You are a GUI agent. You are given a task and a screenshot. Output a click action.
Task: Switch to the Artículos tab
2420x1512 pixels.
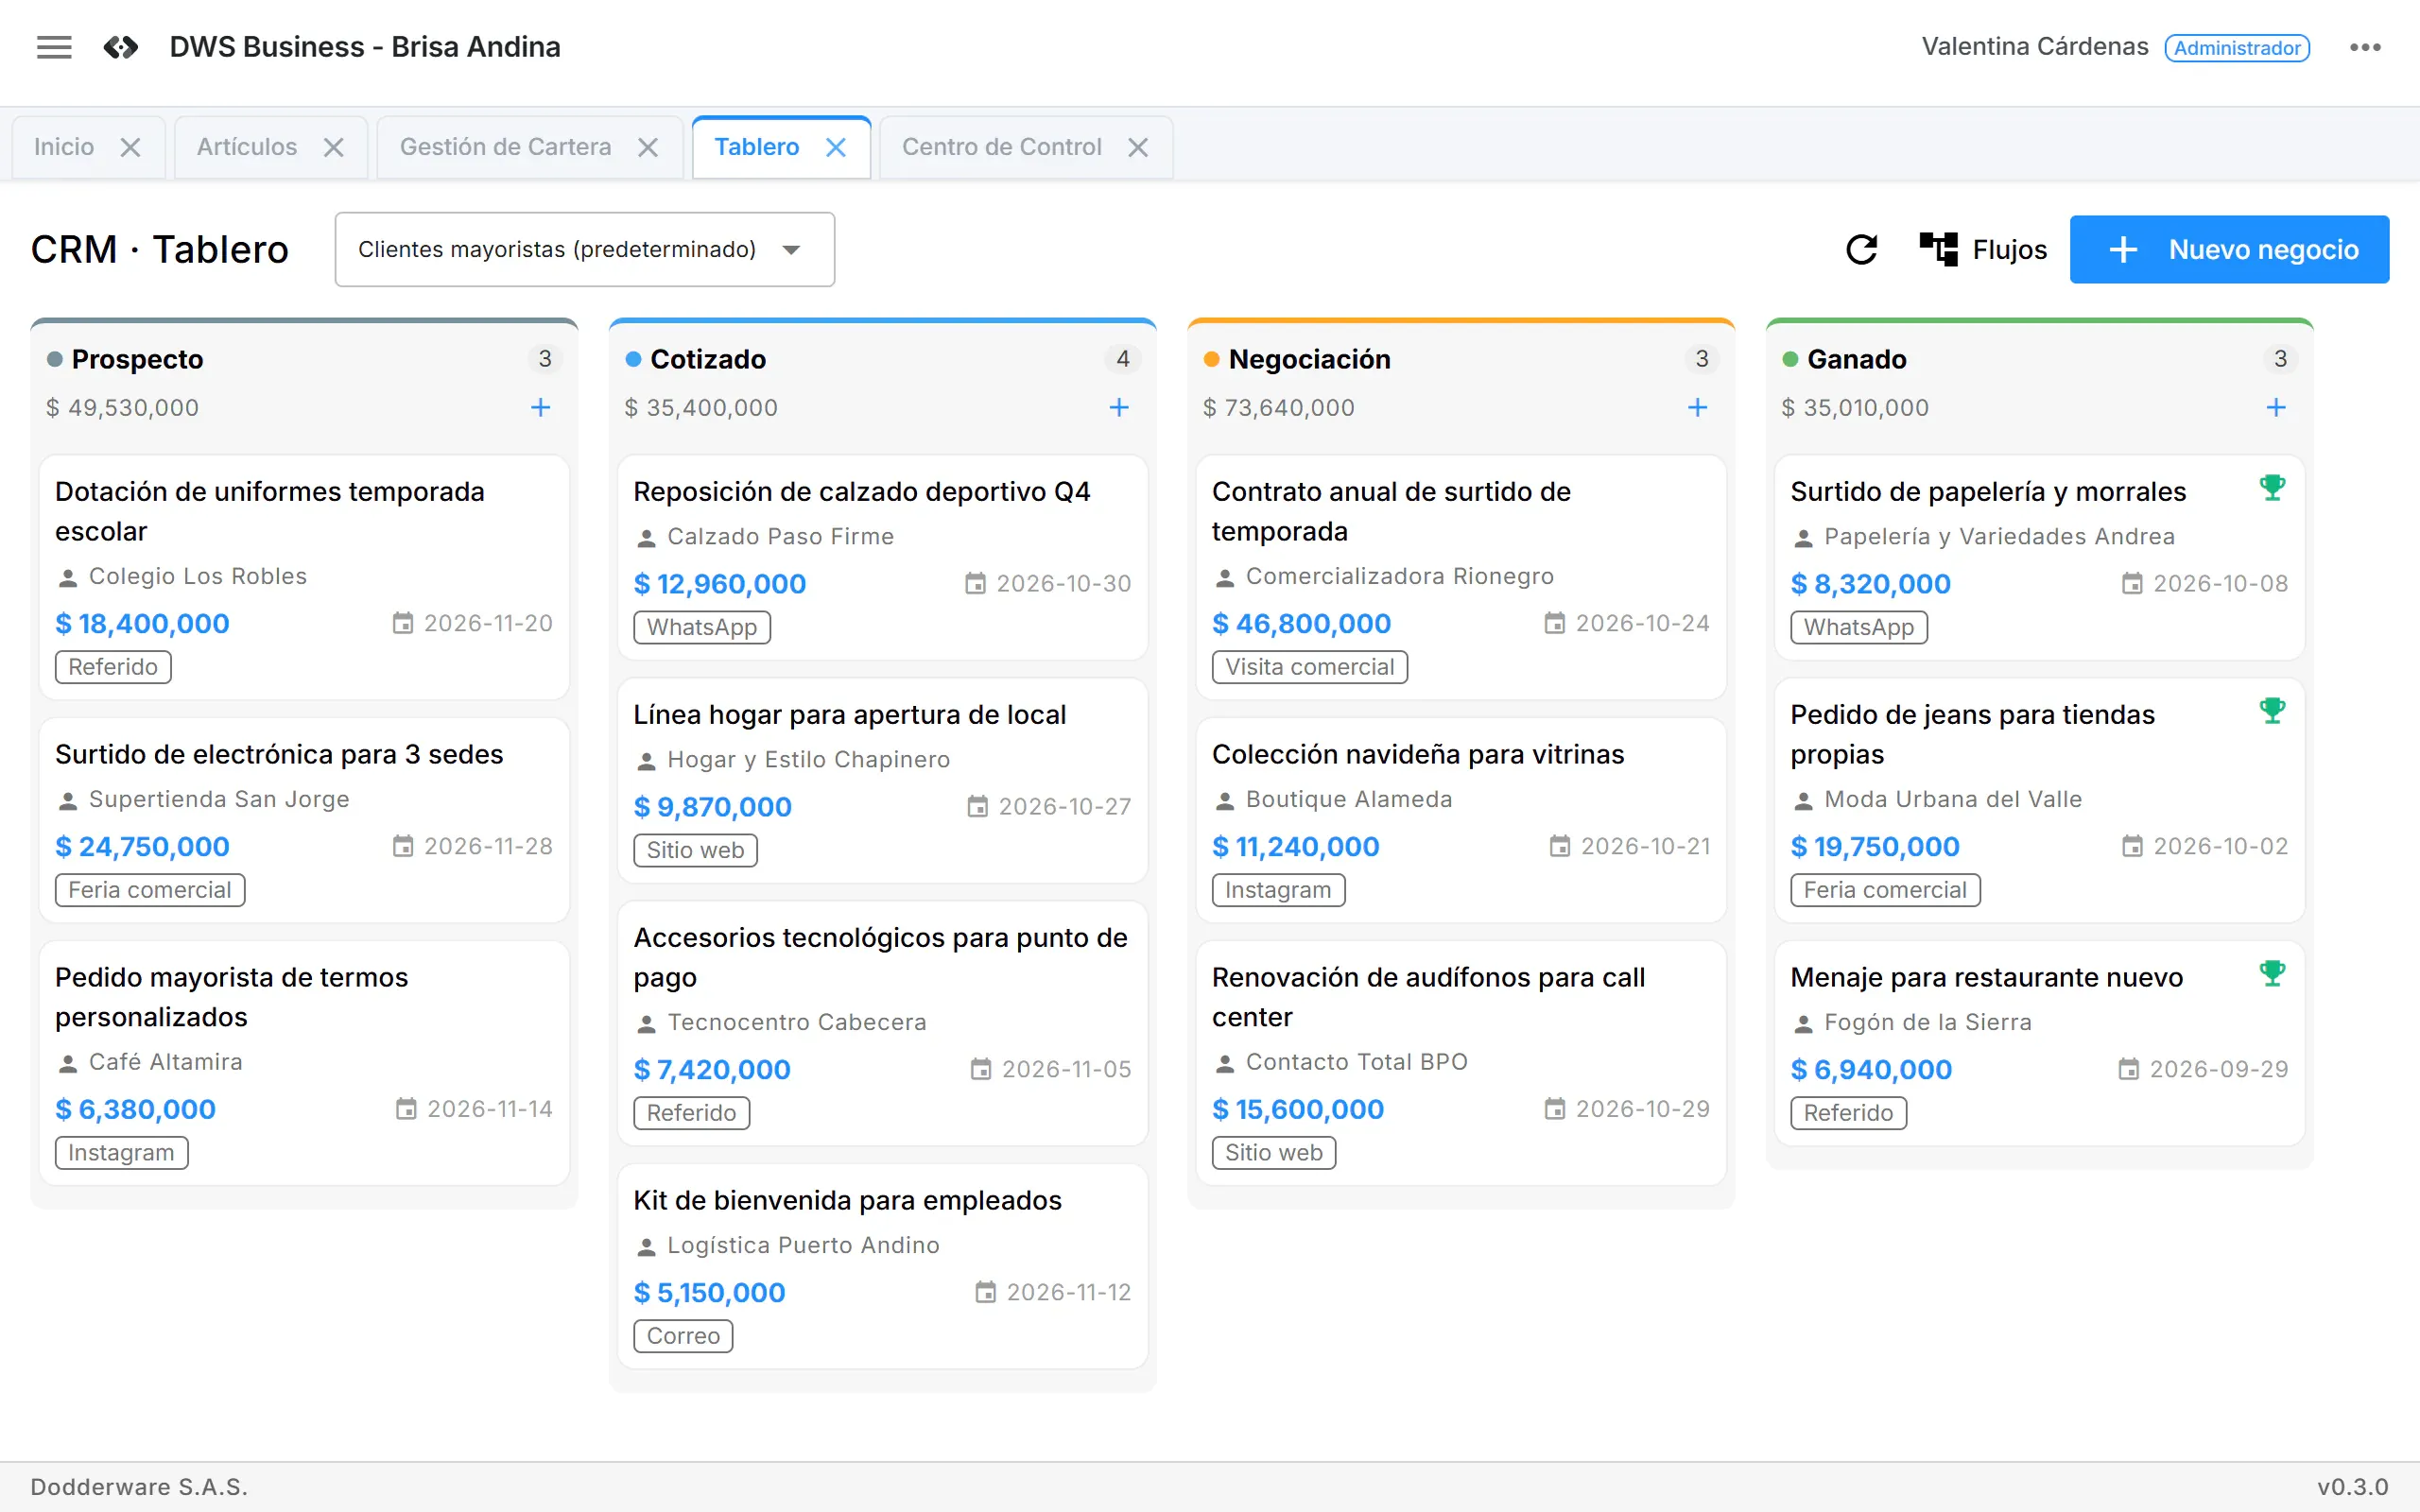(x=247, y=147)
